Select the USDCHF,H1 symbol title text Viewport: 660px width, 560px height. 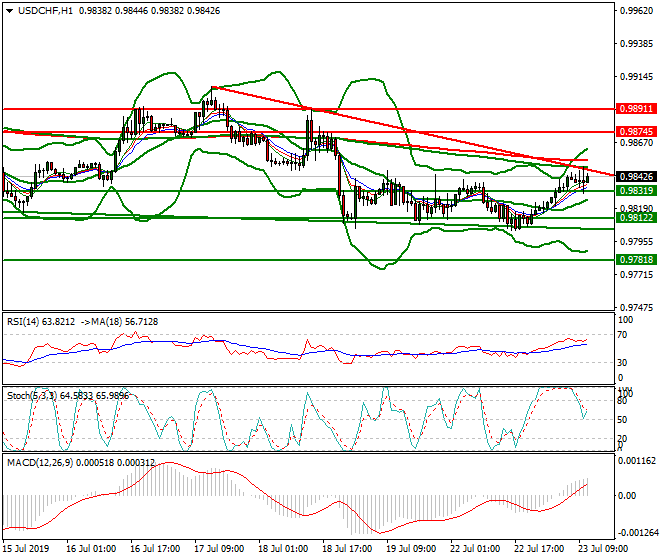(x=45, y=11)
